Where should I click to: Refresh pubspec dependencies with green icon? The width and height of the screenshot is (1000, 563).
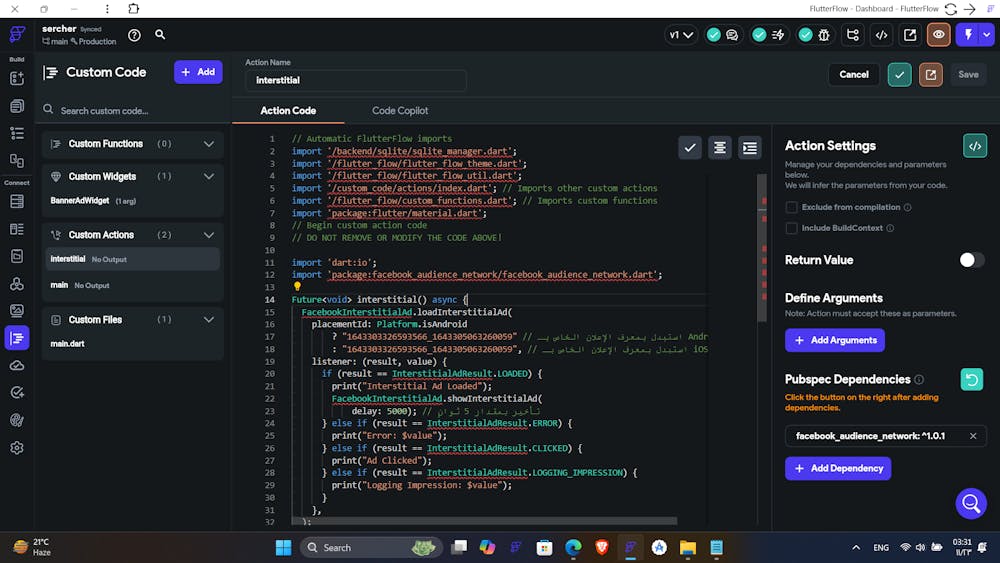pyautogui.click(x=971, y=380)
